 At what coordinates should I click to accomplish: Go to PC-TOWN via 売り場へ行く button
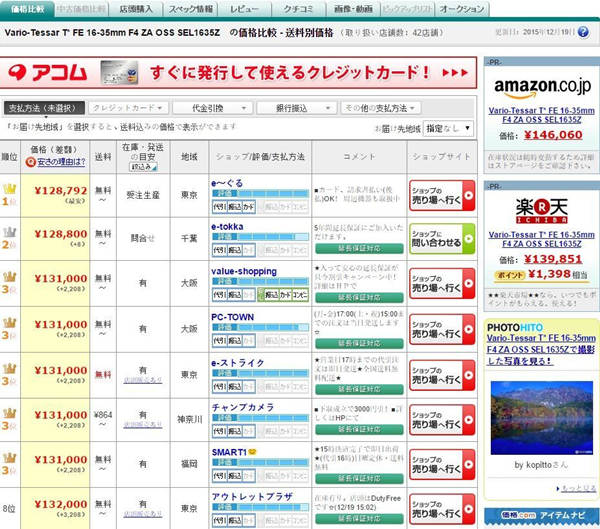(x=442, y=329)
